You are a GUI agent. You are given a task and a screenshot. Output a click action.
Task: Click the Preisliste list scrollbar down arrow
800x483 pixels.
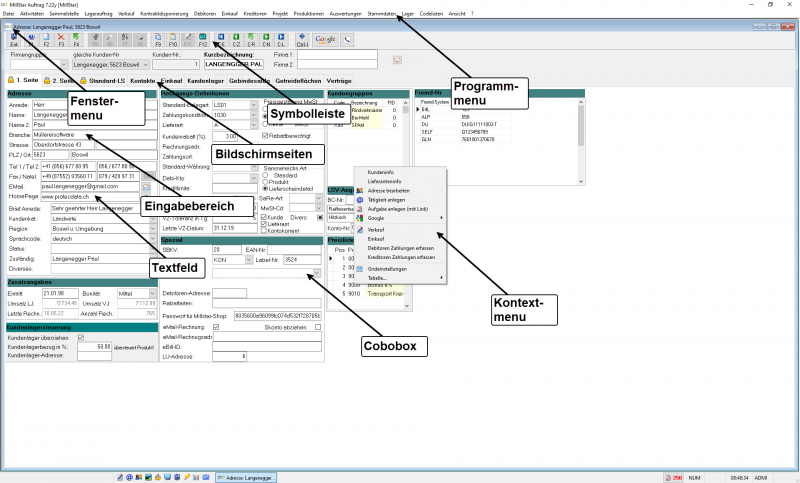point(407,306)
